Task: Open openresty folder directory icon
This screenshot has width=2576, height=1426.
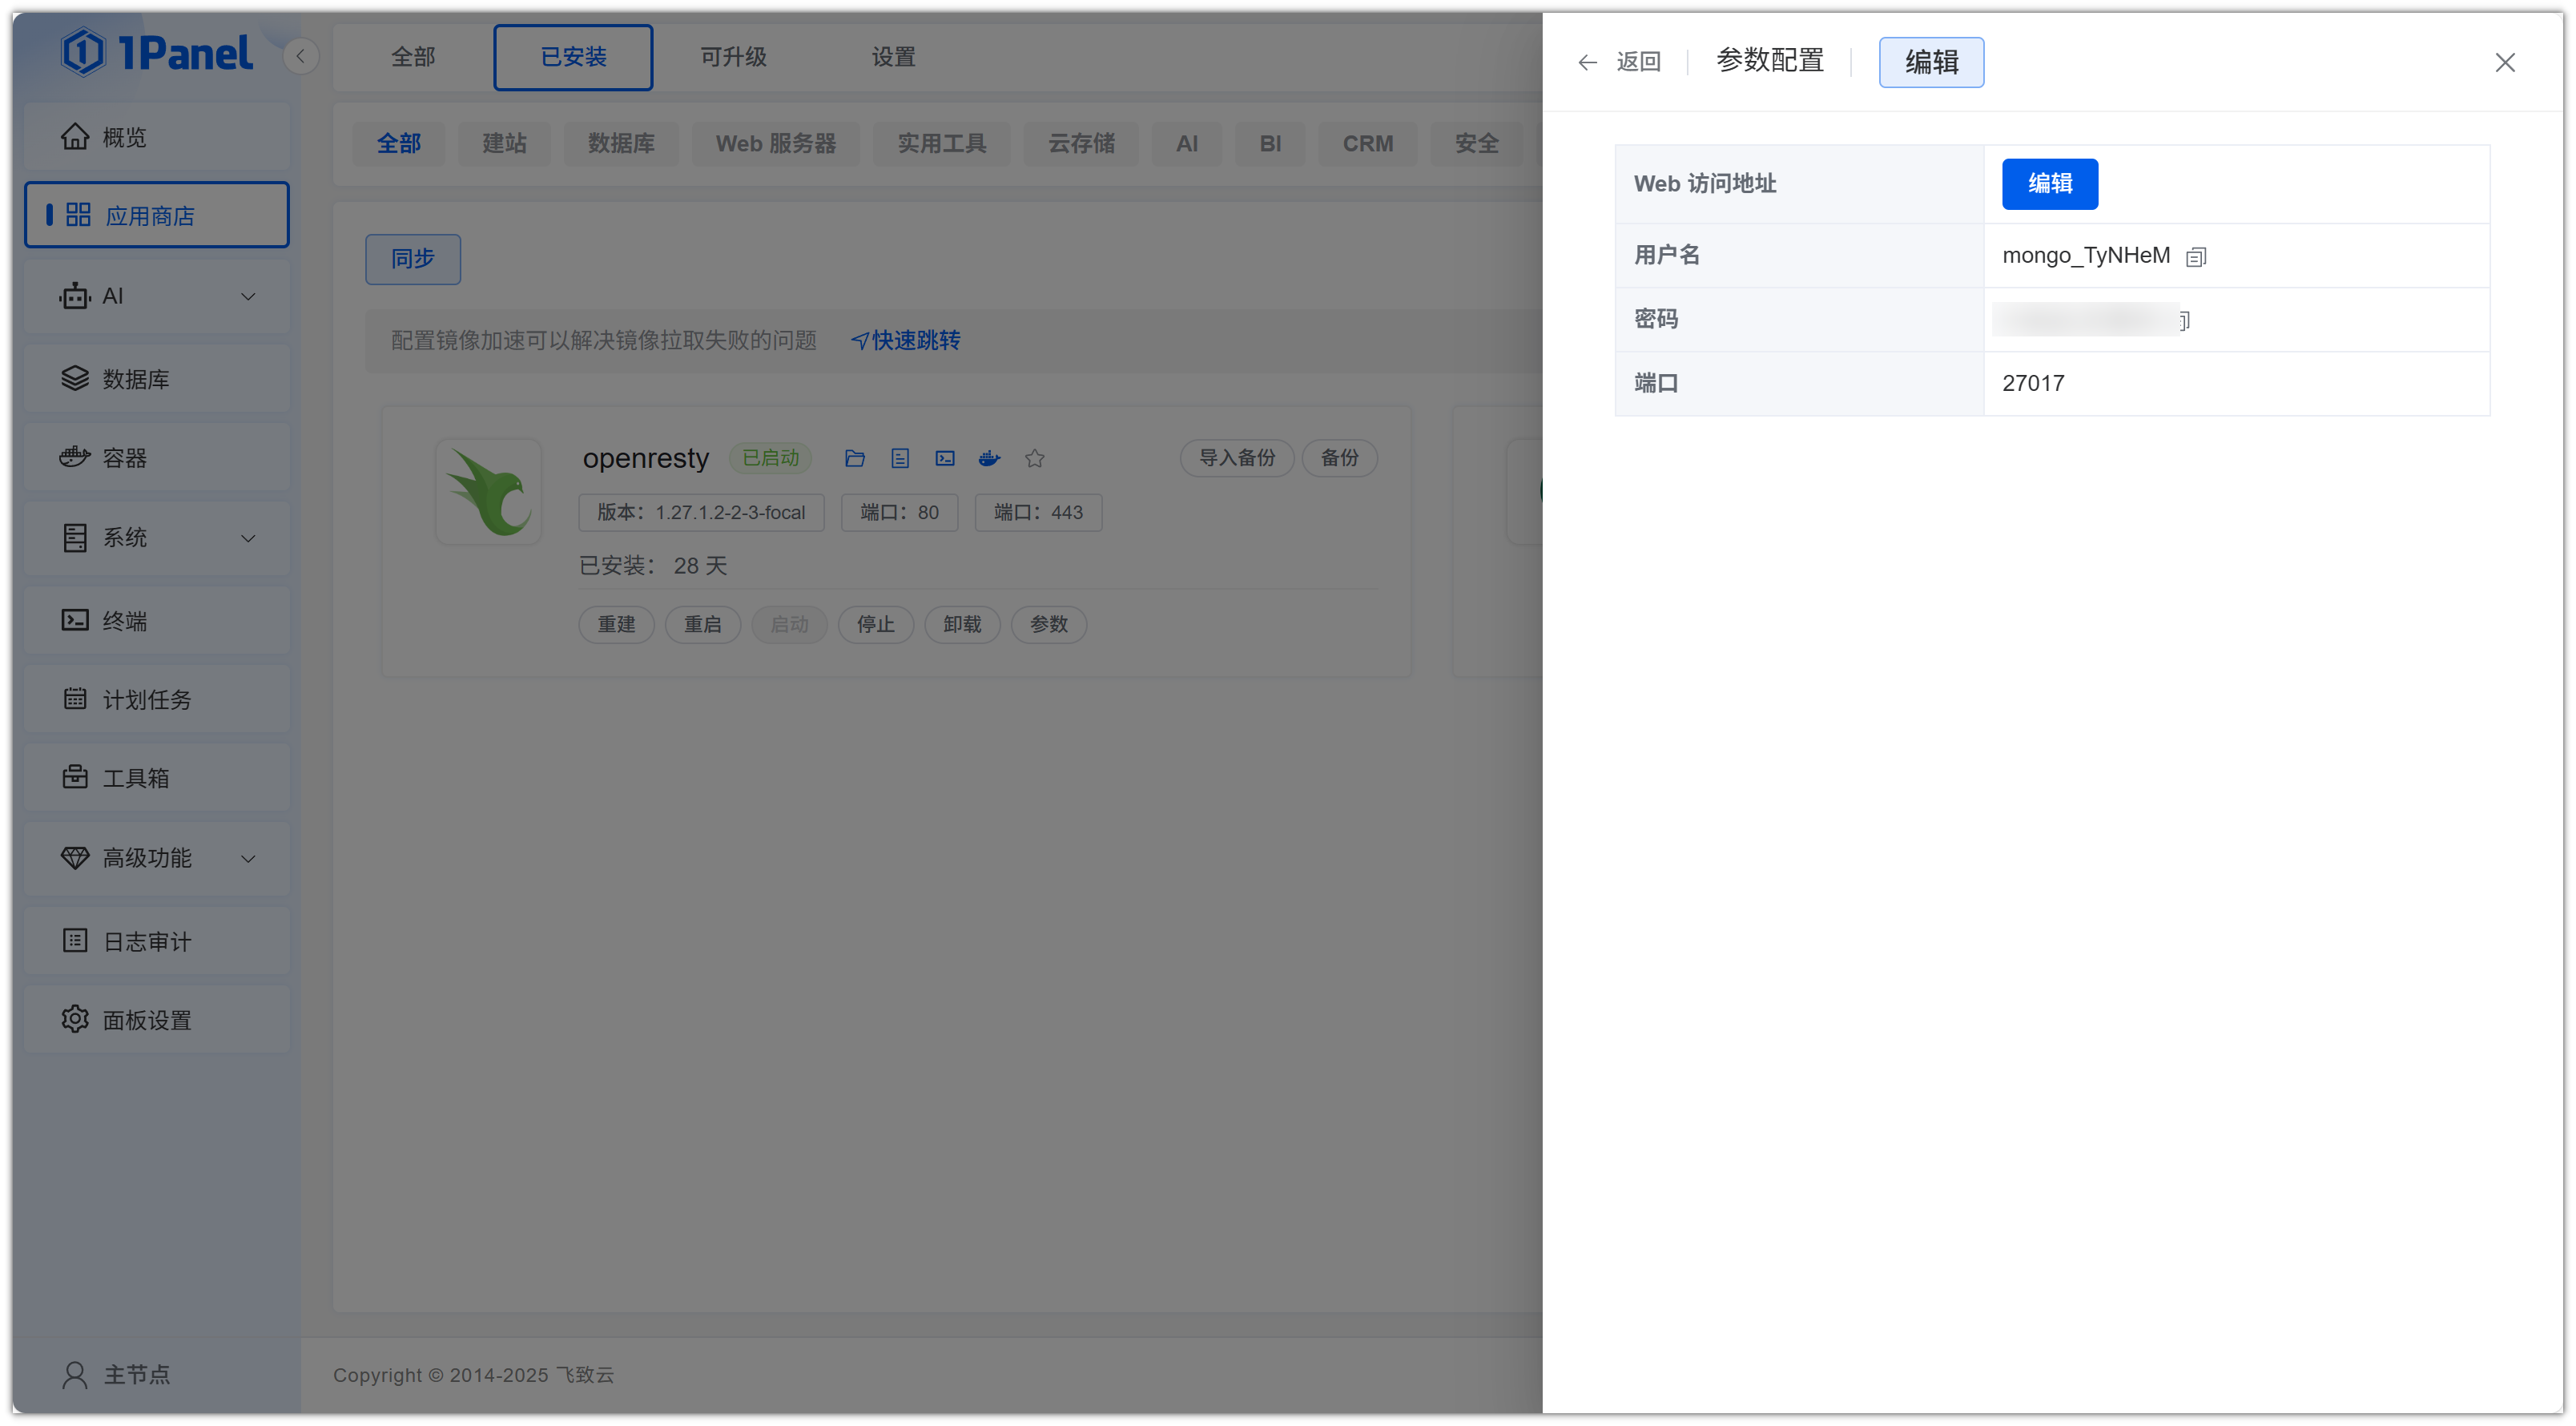Action: pyautogui.click(x=854, y=458)
